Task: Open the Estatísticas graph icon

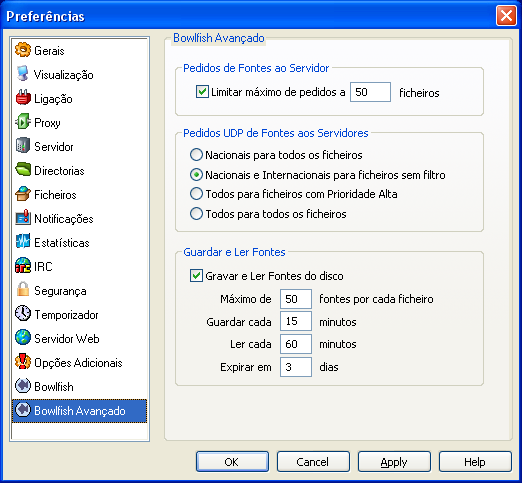Action: (23, 242)
